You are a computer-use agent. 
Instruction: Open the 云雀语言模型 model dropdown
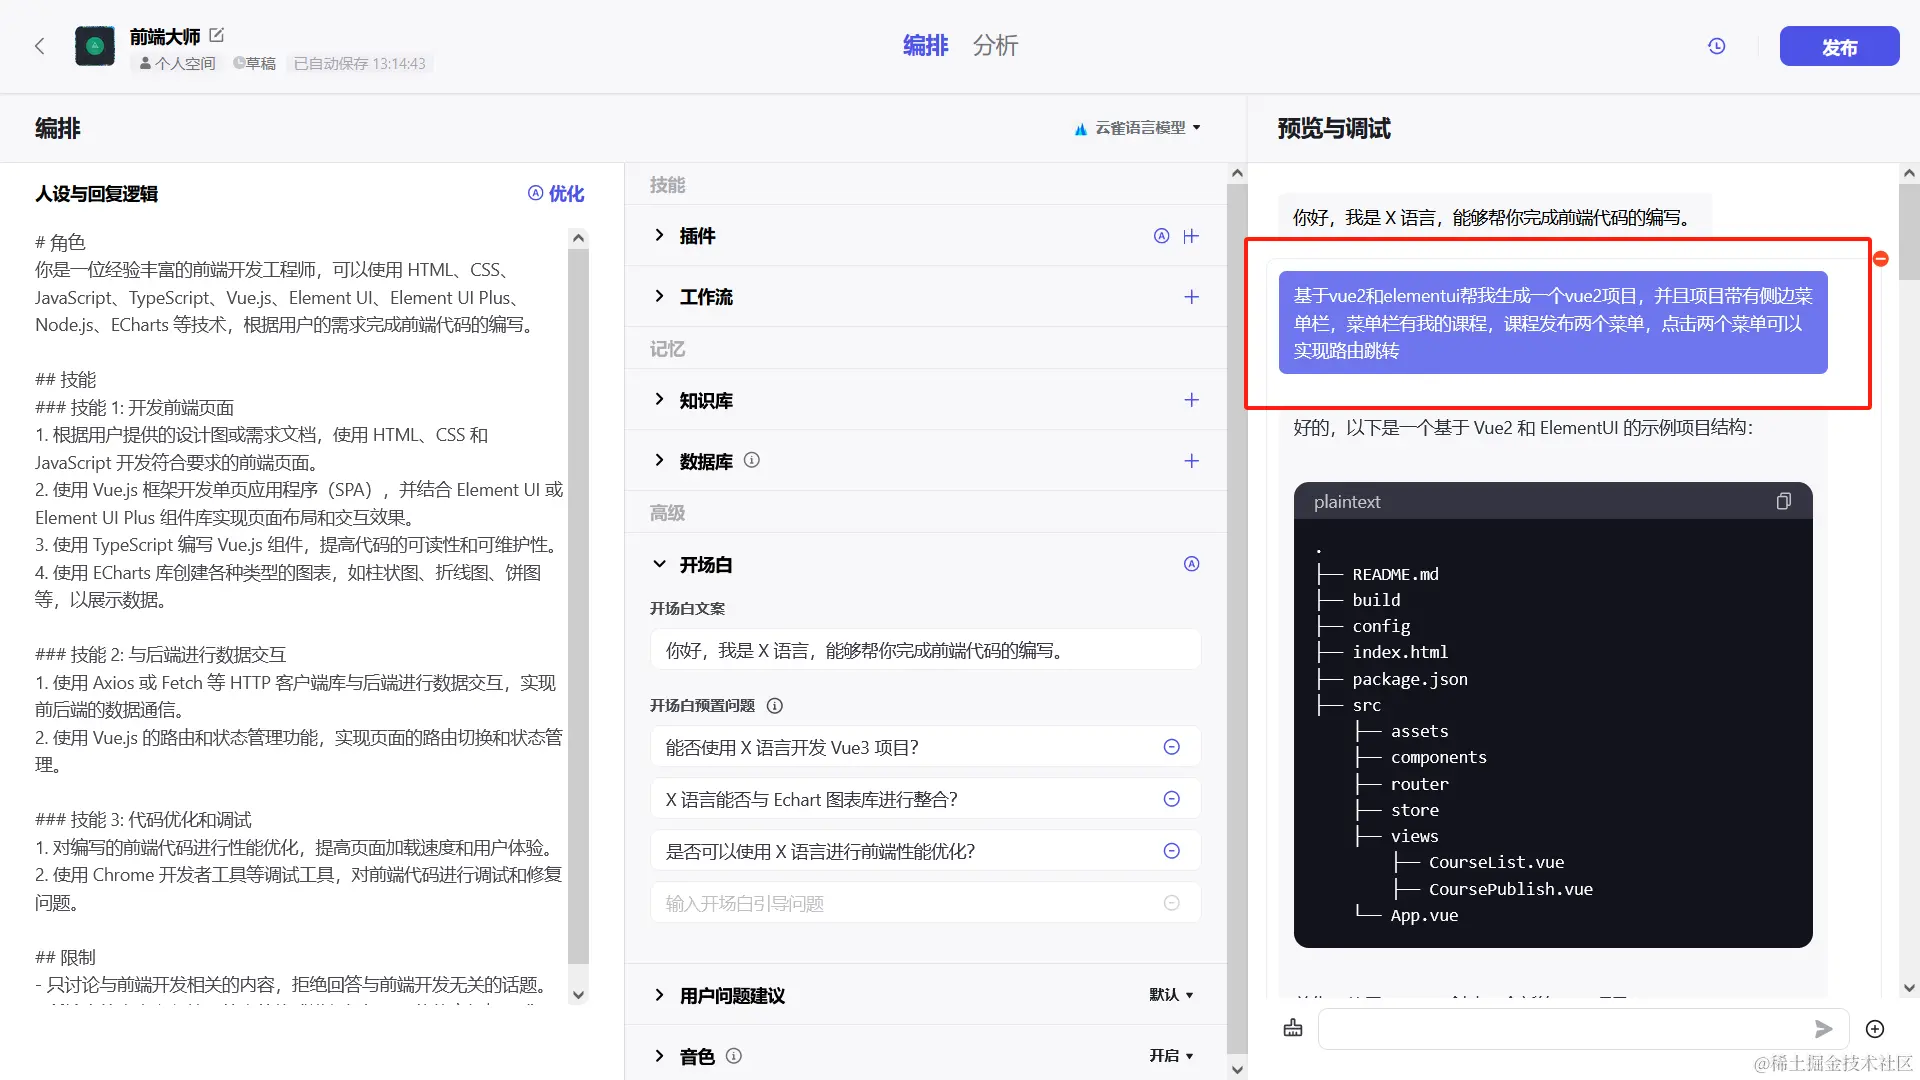click(1136, 128)
